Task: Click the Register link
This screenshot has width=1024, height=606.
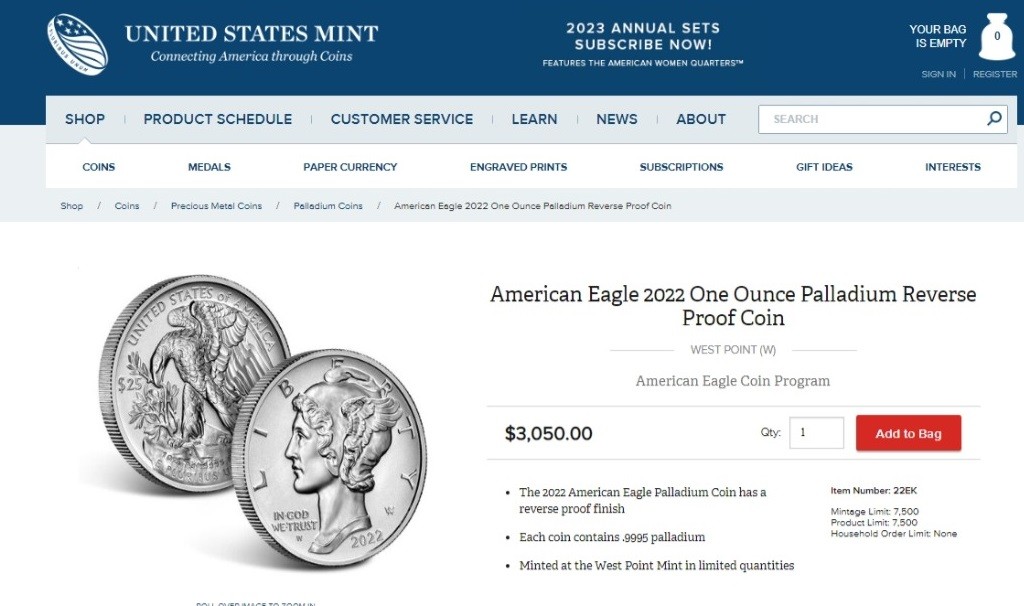Action: [x=995, y=74]
